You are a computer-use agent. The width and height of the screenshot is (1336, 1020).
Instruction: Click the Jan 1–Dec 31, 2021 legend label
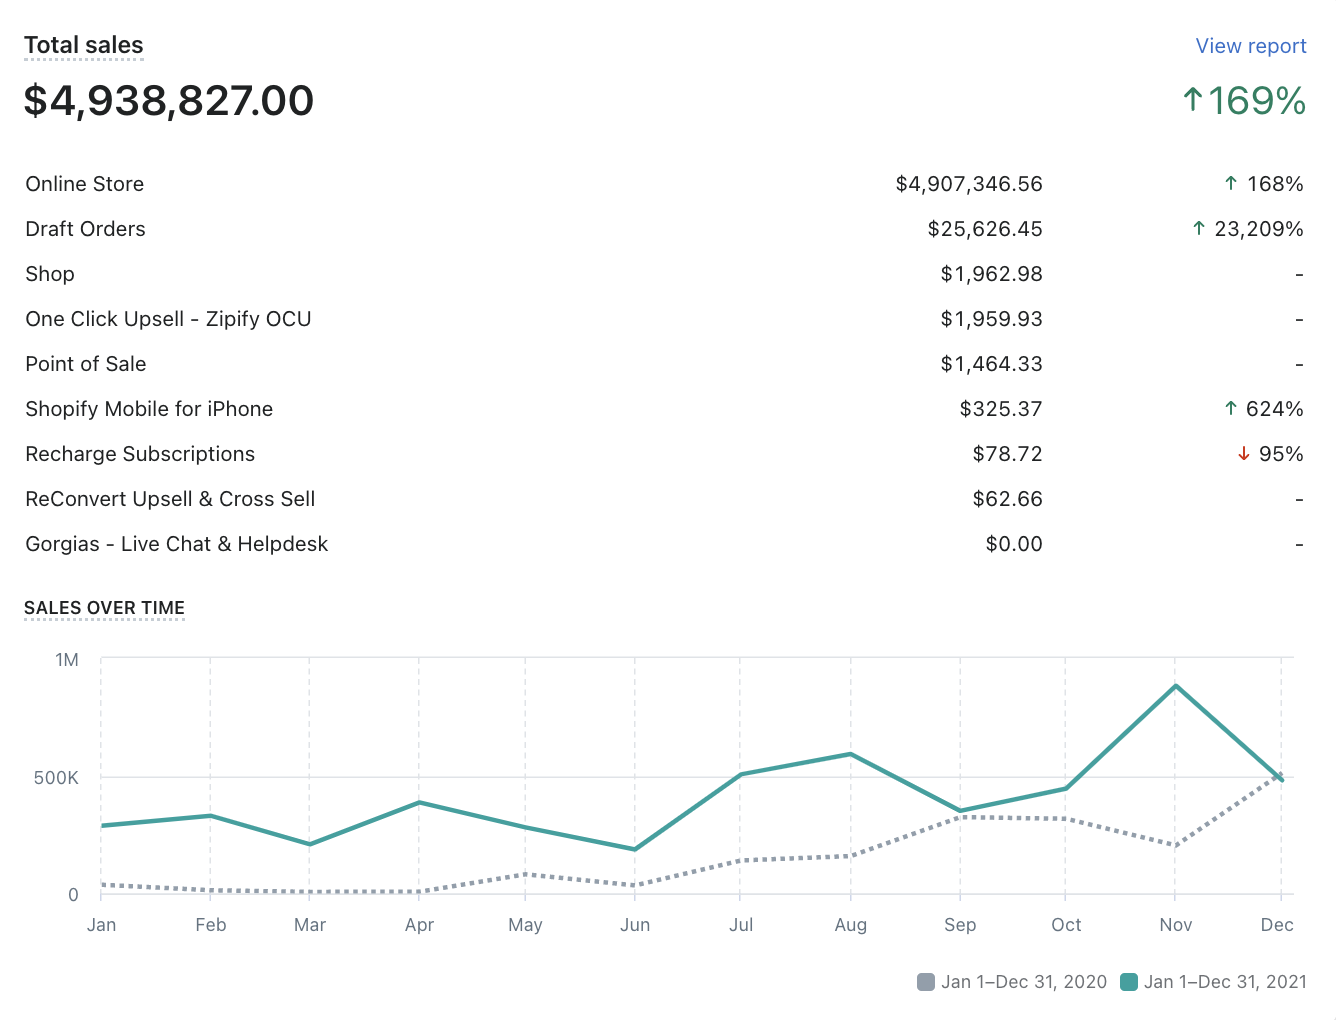click(x=1225, y=982)
